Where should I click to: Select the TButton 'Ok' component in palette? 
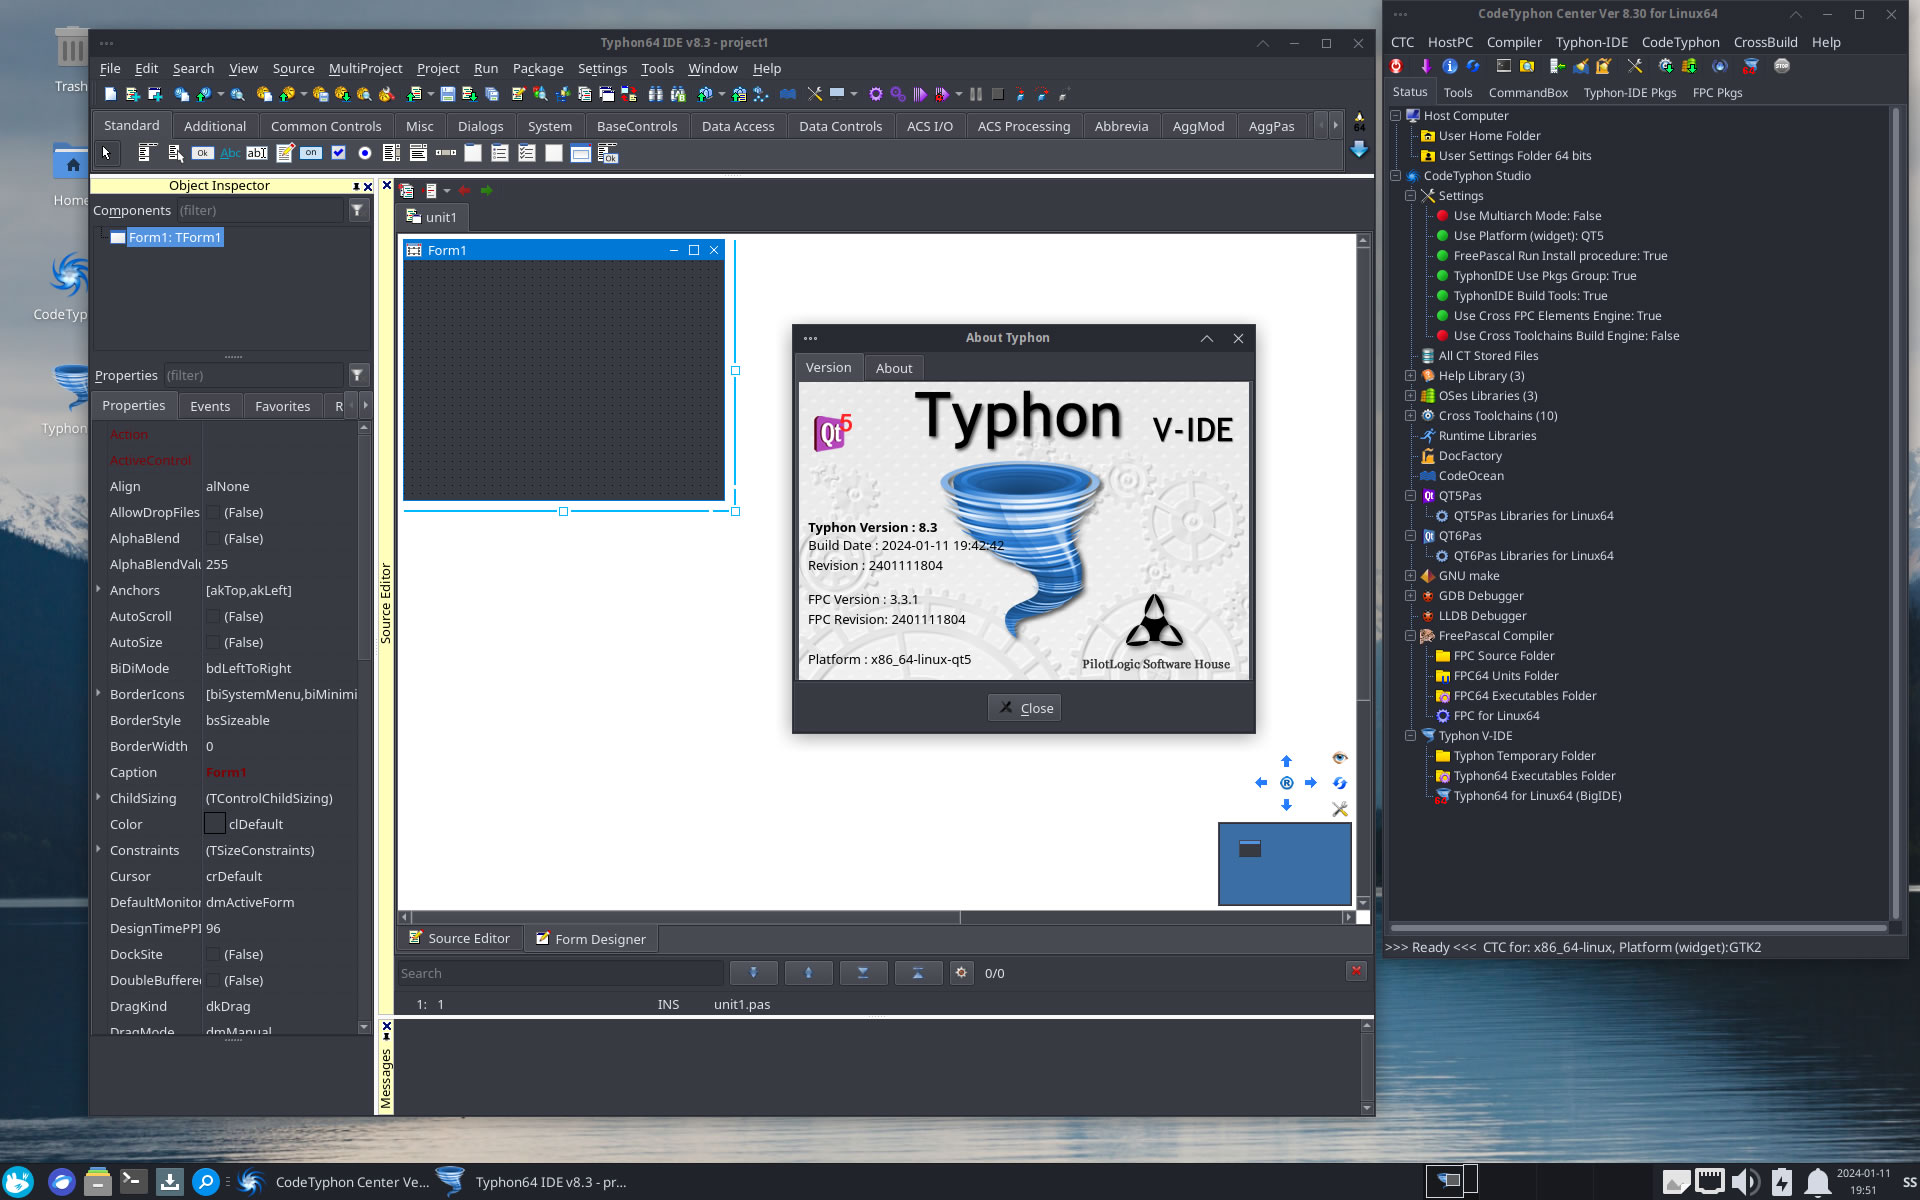[x=203, y=153]
